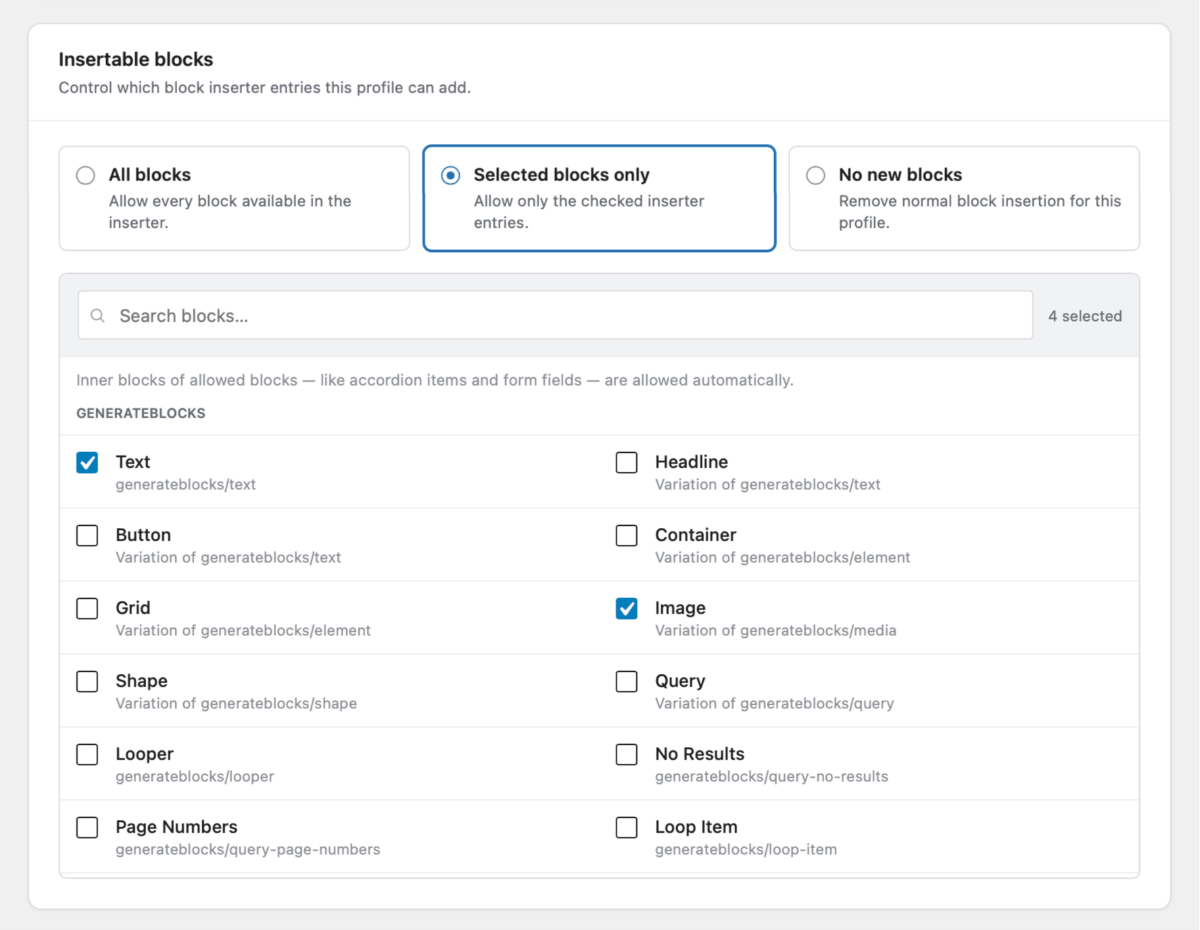Click the GENERATEBLOCKS section label
This screenshot has width=1200, height=930.
[141, 413]
